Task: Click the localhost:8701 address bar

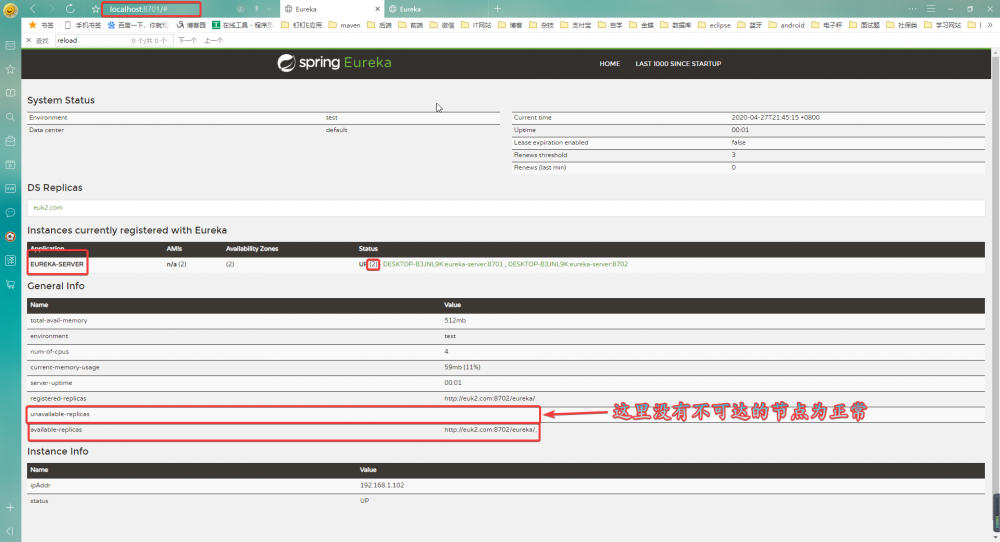Action: point(152,9)
